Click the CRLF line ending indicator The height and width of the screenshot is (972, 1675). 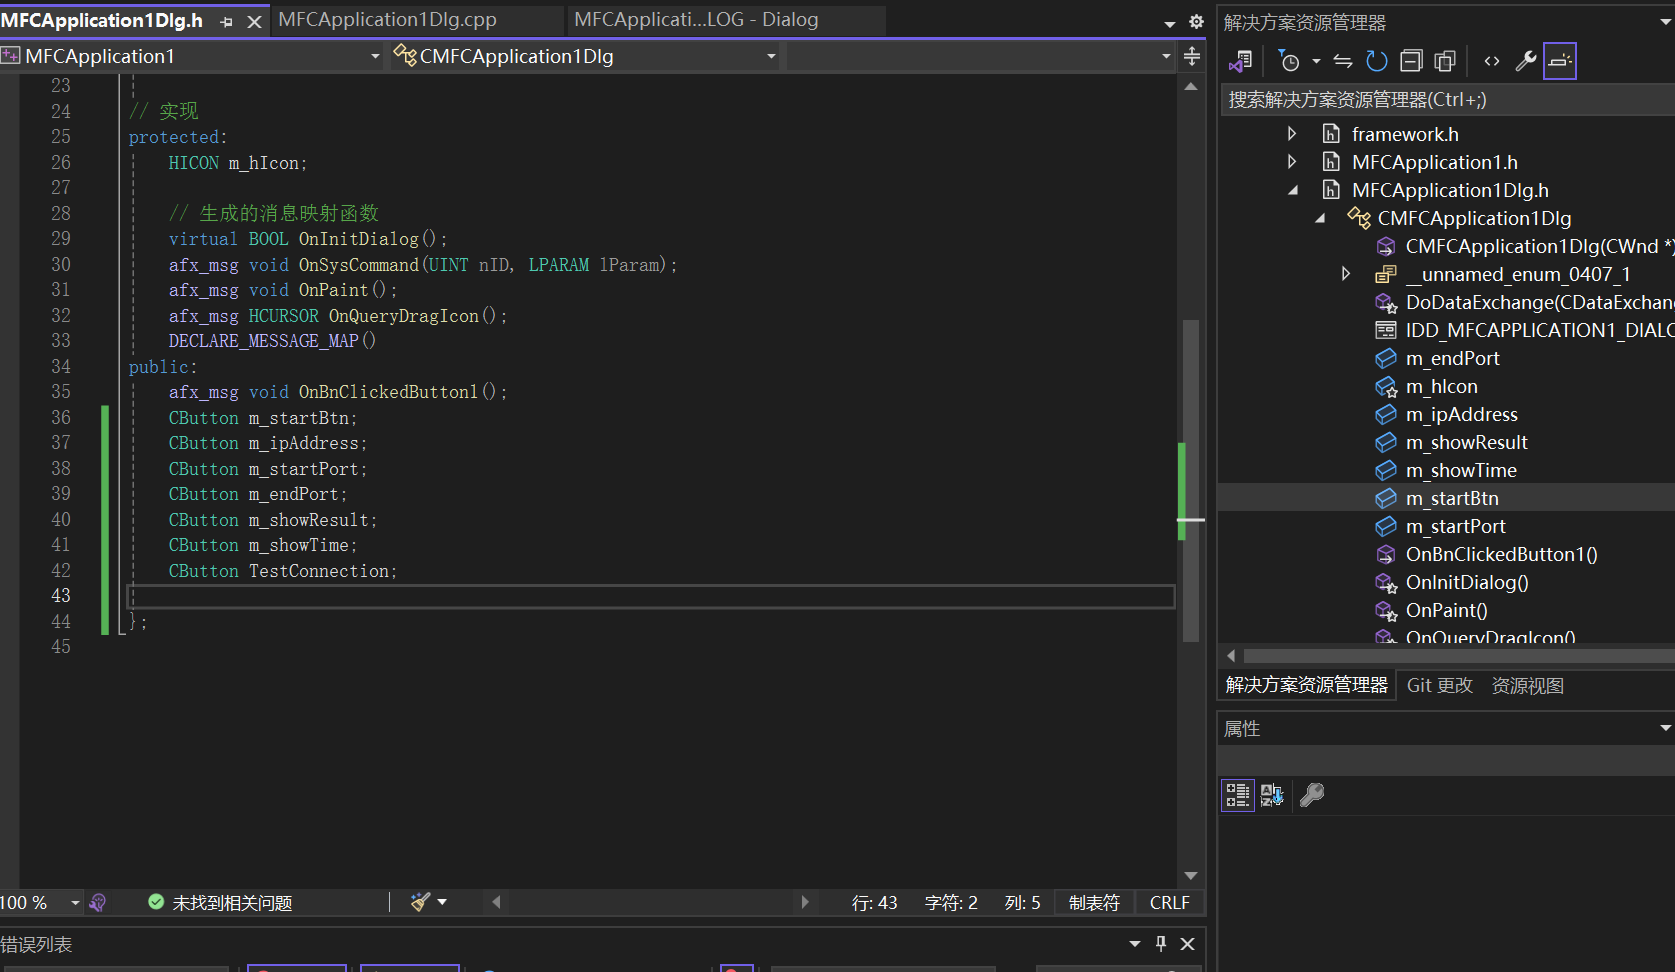1169,903
